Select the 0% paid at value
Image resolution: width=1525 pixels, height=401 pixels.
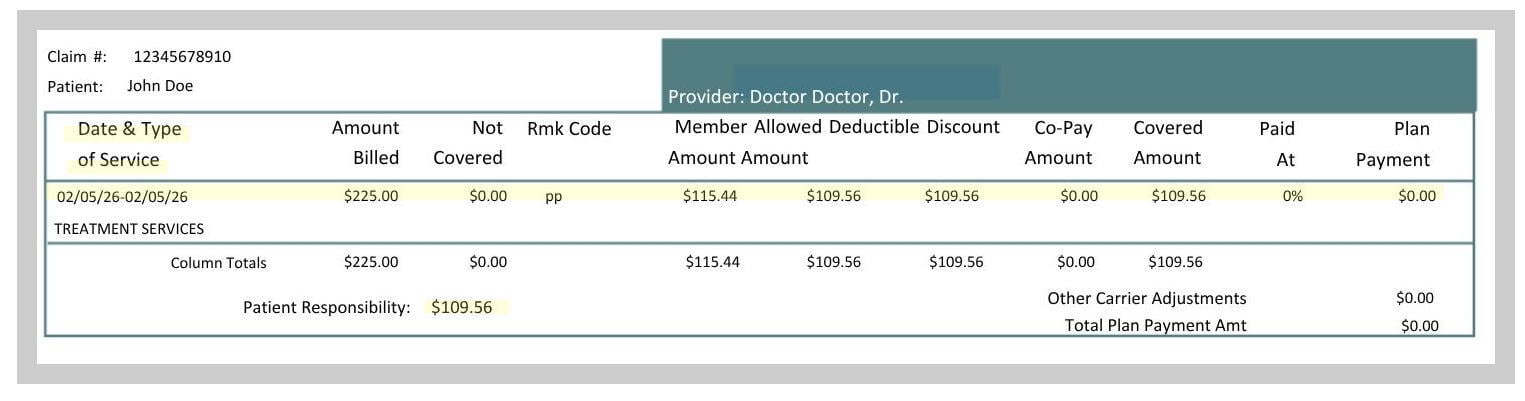click(x=1292, y=196)
